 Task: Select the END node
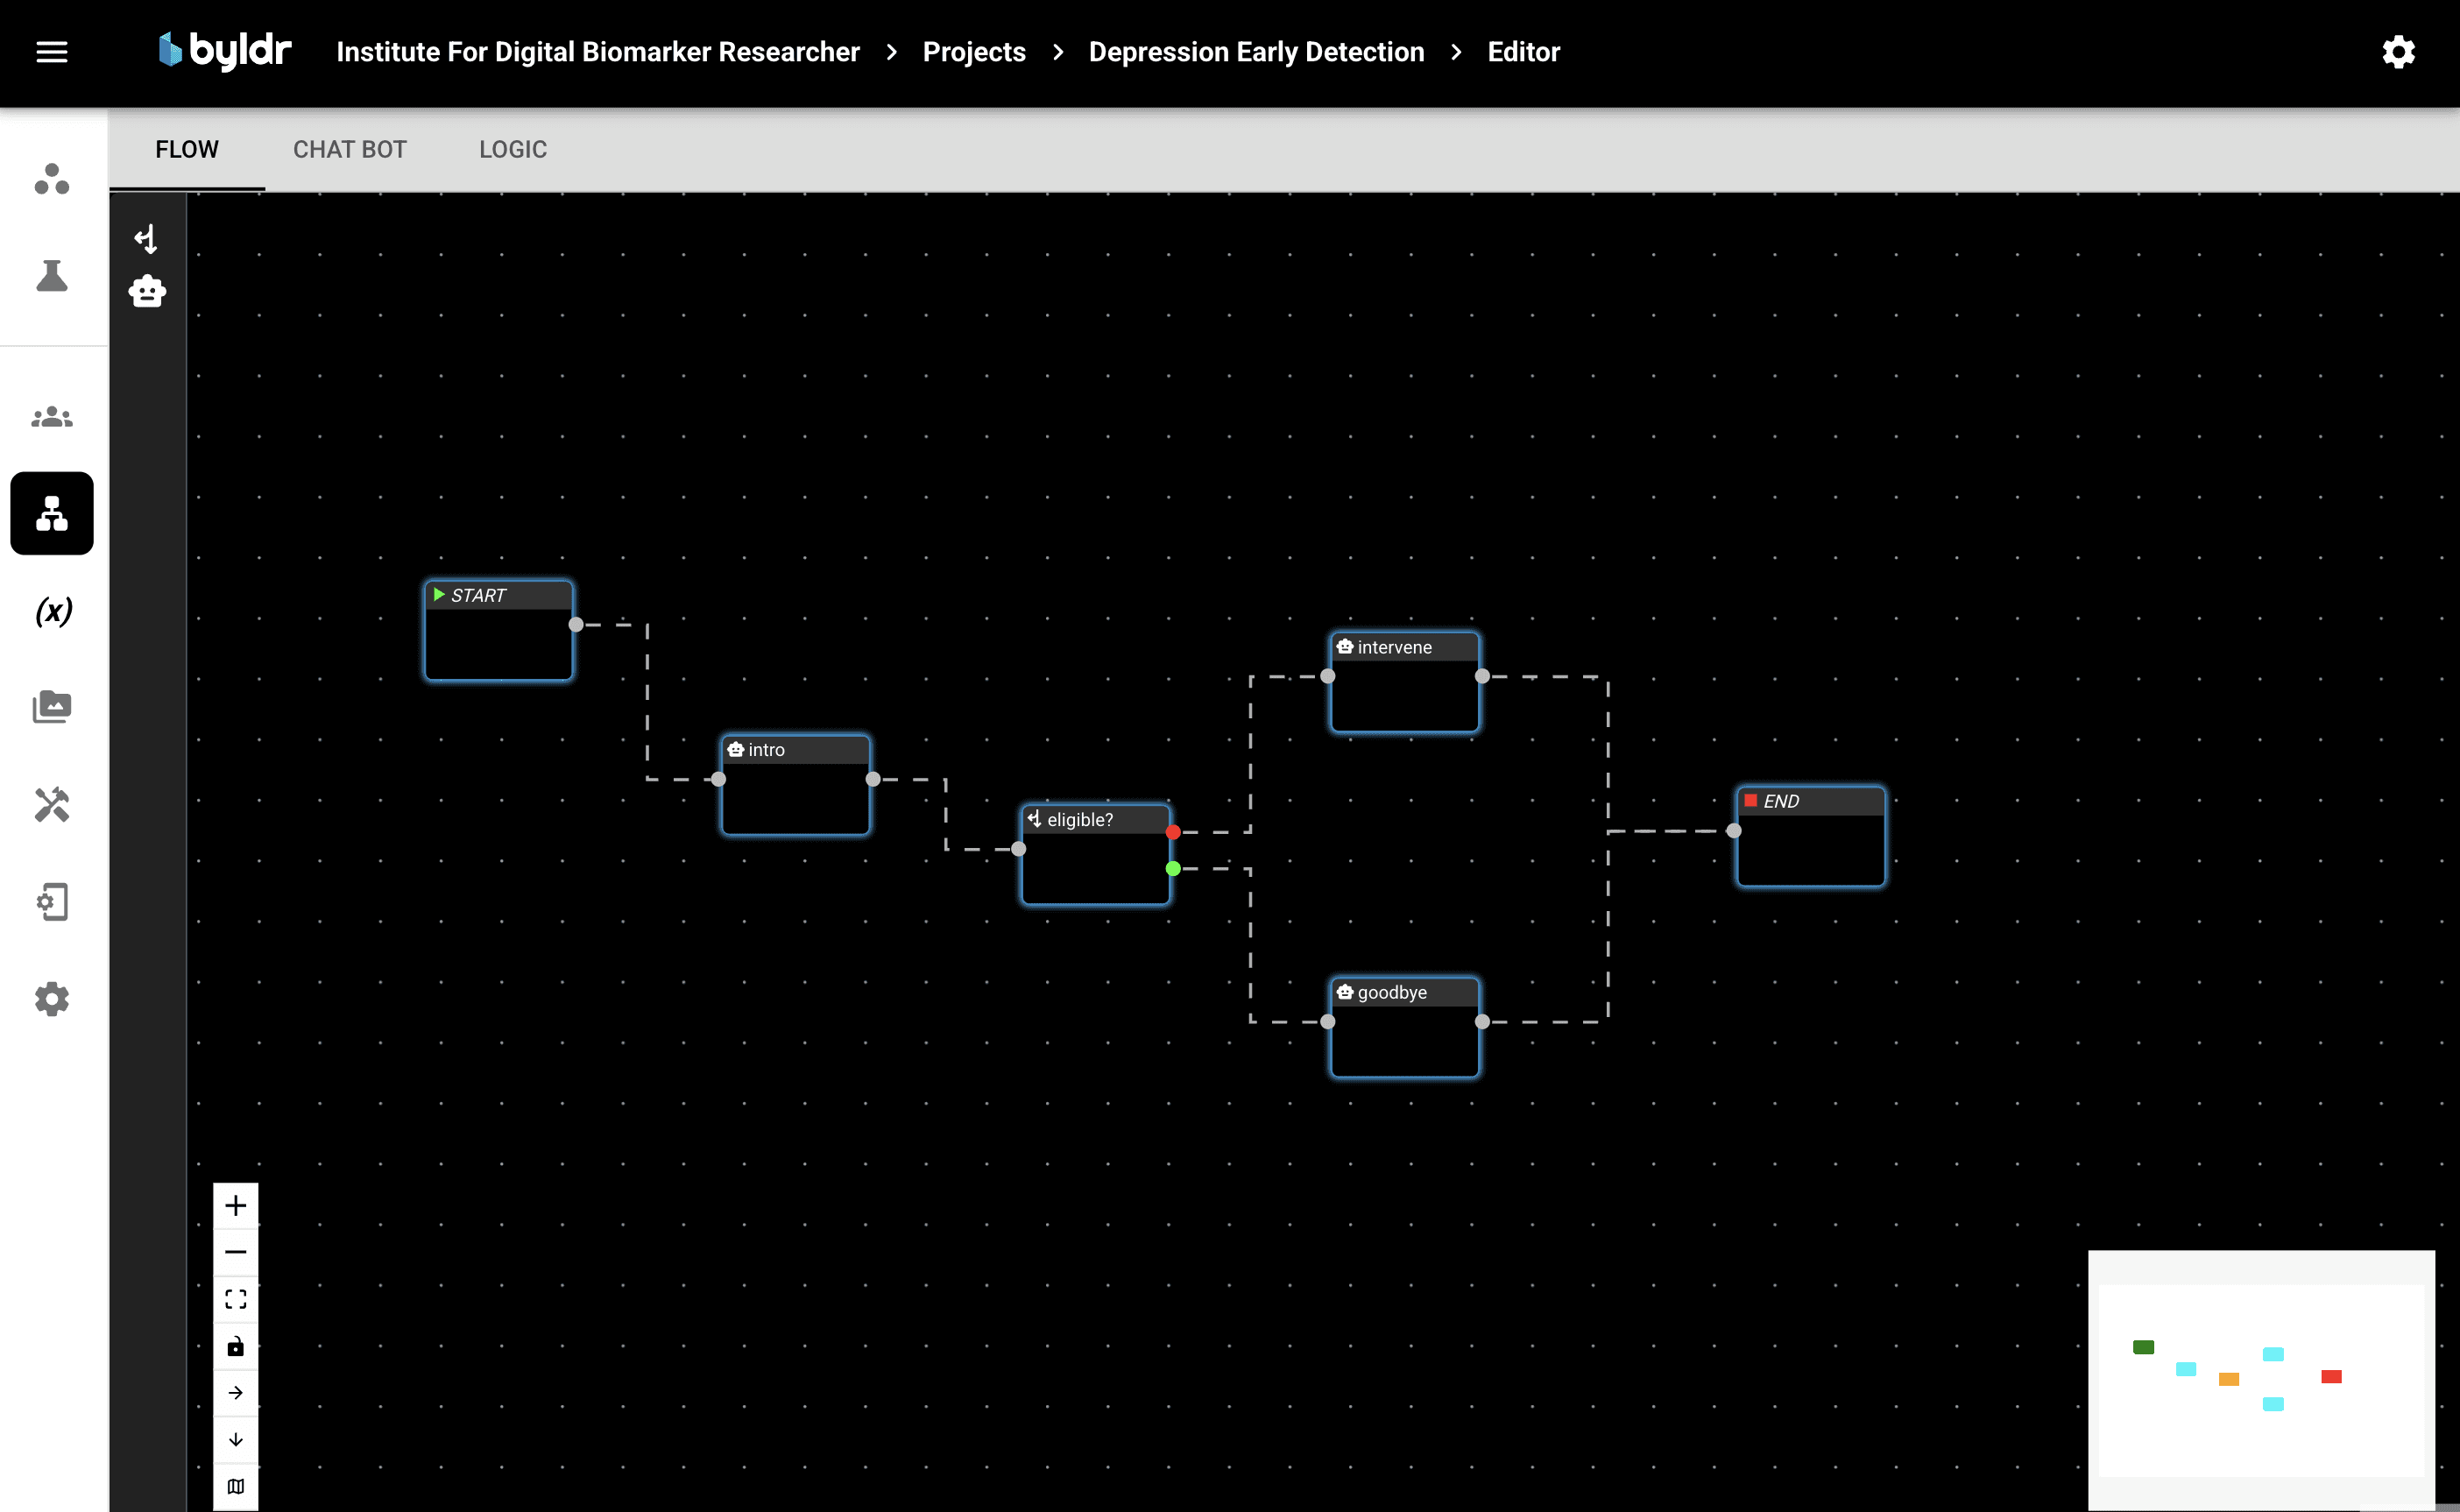1811,836
